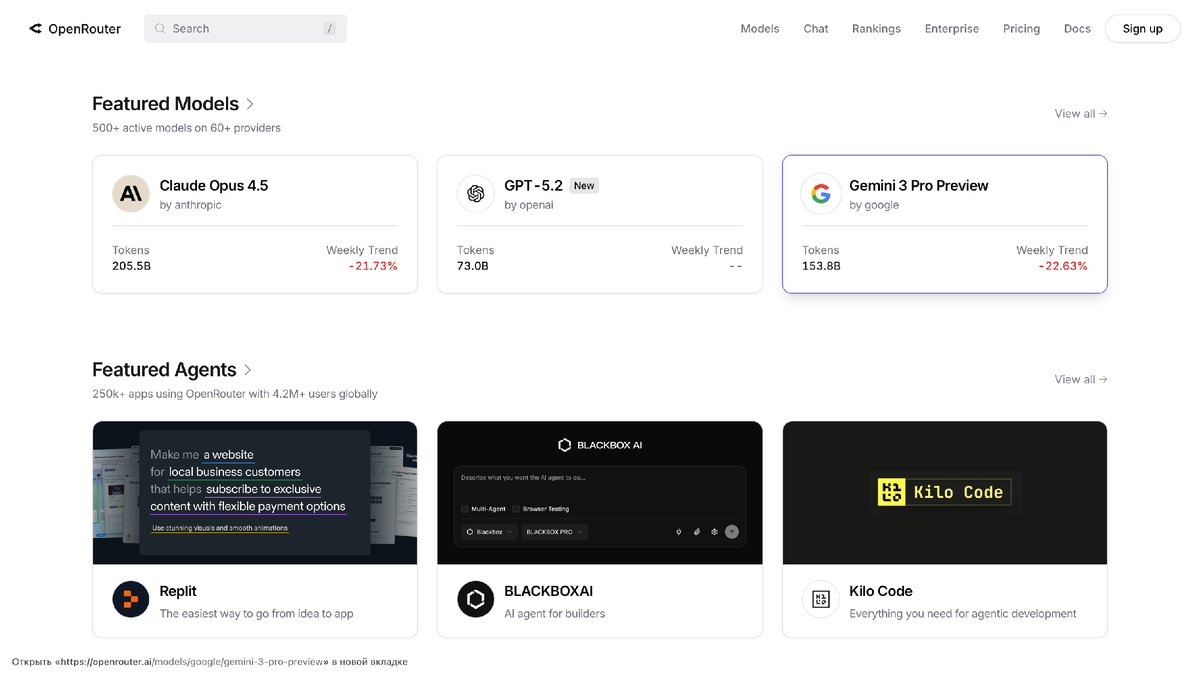The width and height of the screenshot is (1200, 677).
Task: Click the OpenAI logo on GPT-5.2 card
Action: (x=476, y=194)
